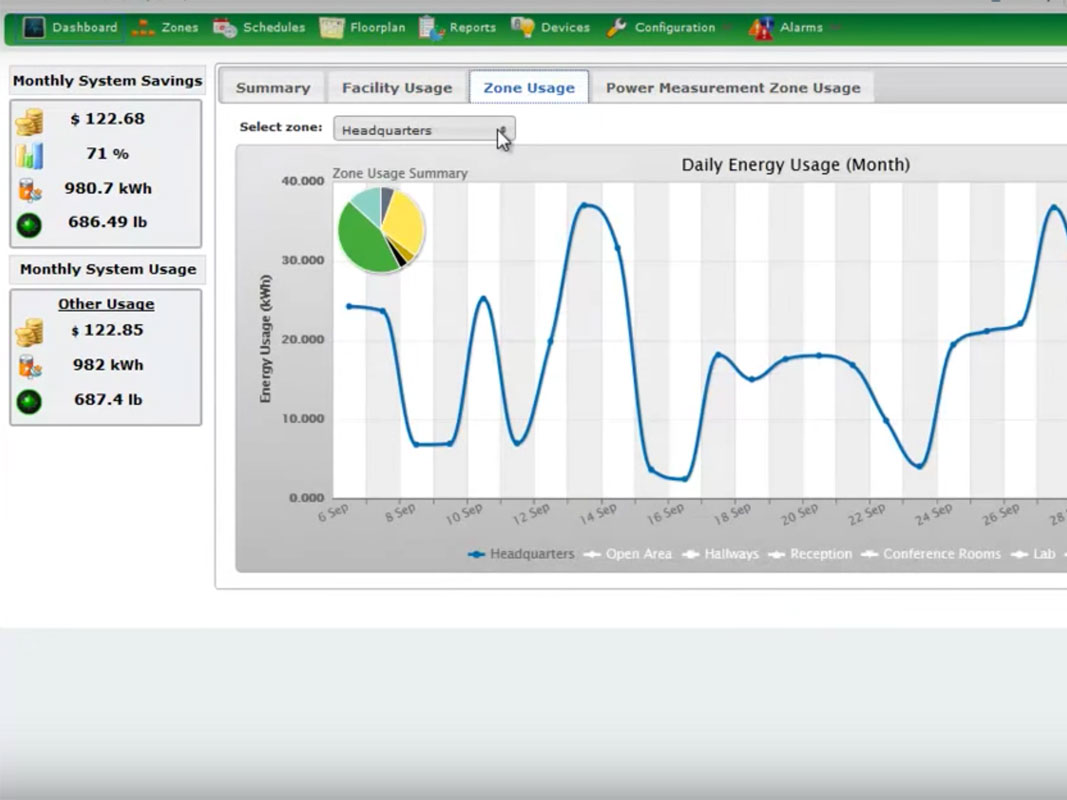Open Power Measurement Zone Usage tab
Image resolution: width=1067 pixels, height=800 pixels.
click(x=732, y=88)
